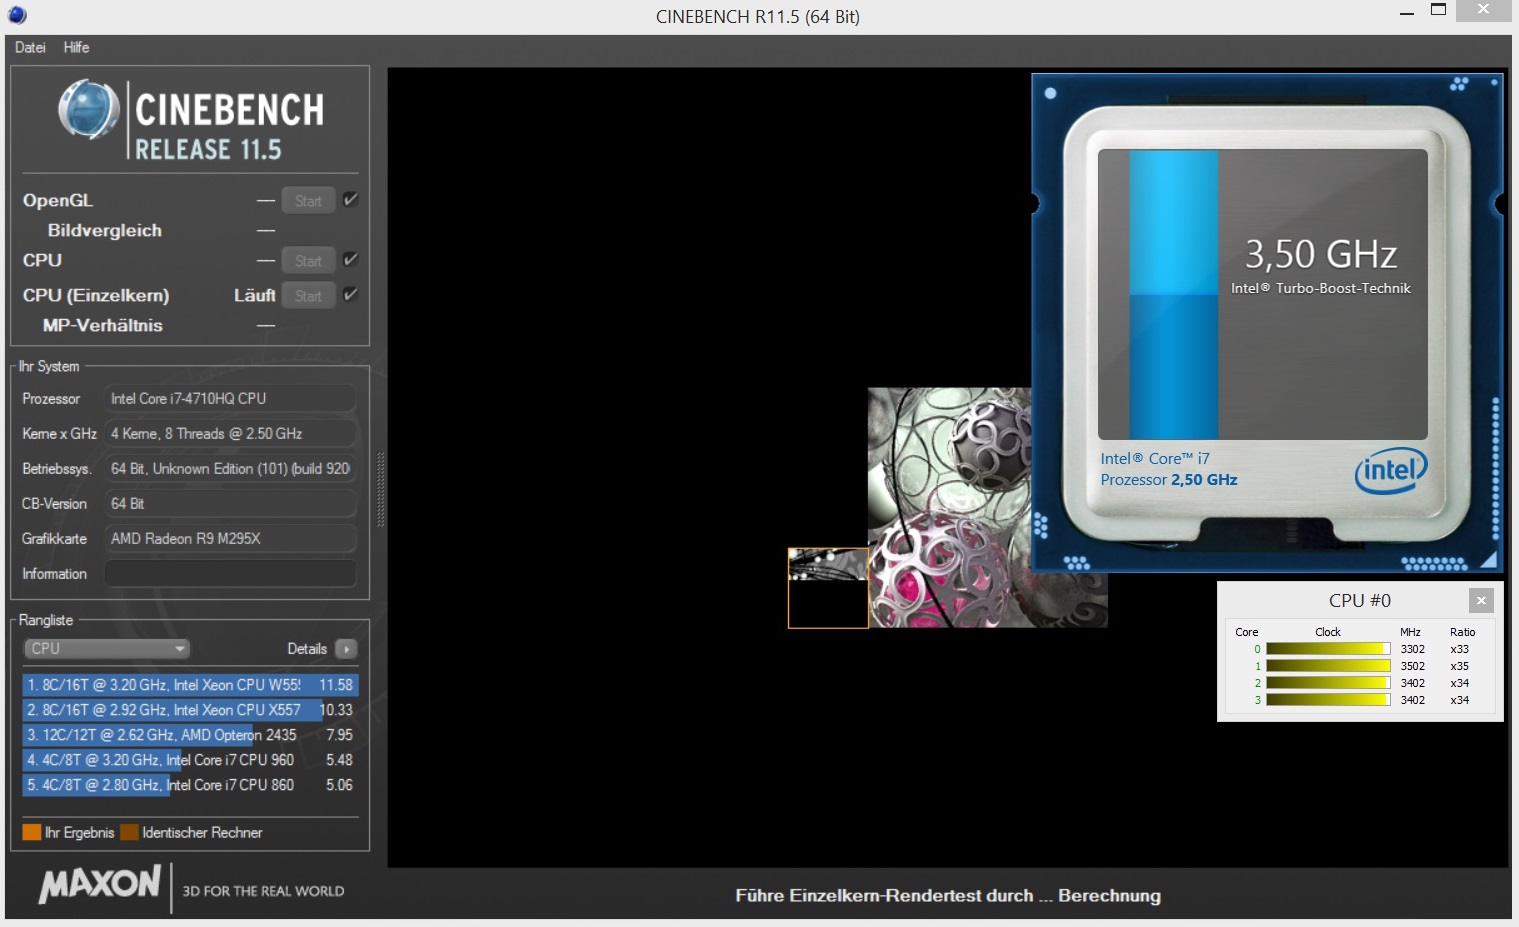The image size is (1519, 927).
Task: Click the MP-Verhältnis label
Action: pos(103,325)
